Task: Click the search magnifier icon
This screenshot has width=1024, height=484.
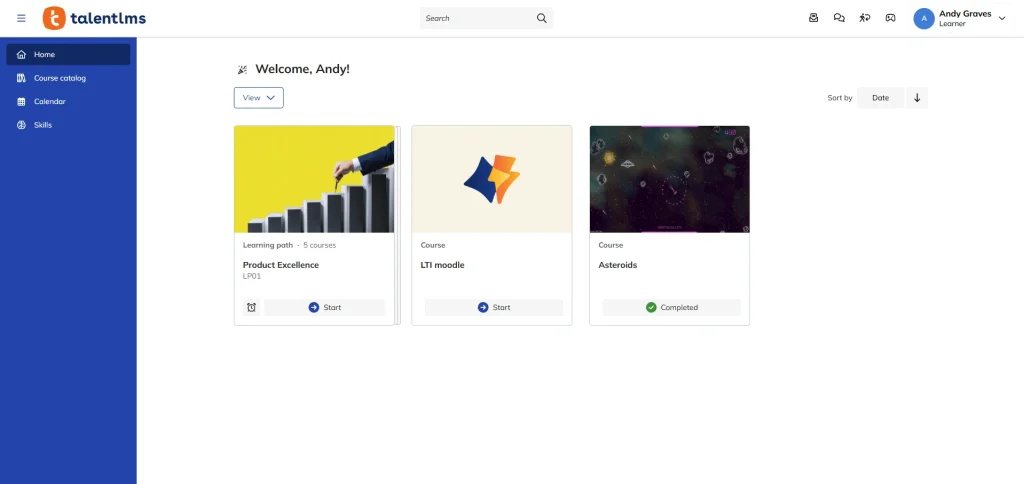Action: pyautogui.click(x=542, y=18)
